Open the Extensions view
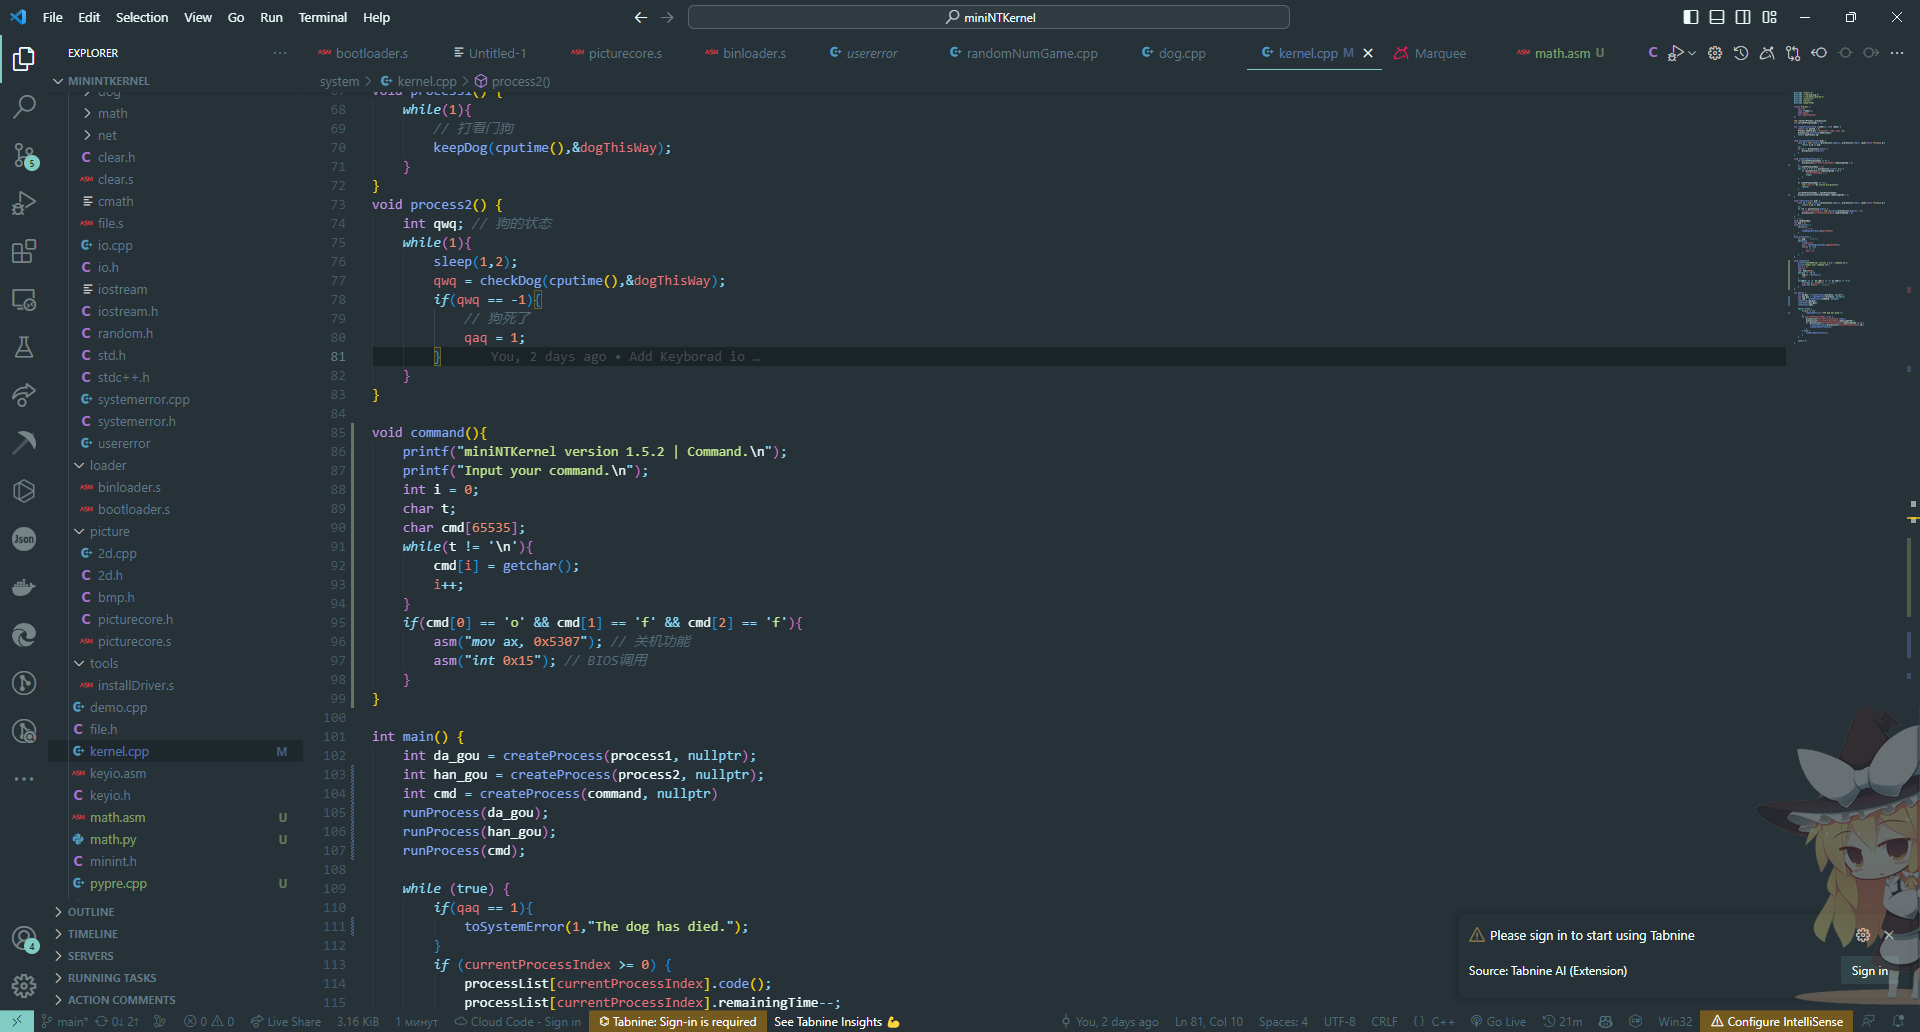Viewport: 1920px width, 1032px height. (24, 251)
